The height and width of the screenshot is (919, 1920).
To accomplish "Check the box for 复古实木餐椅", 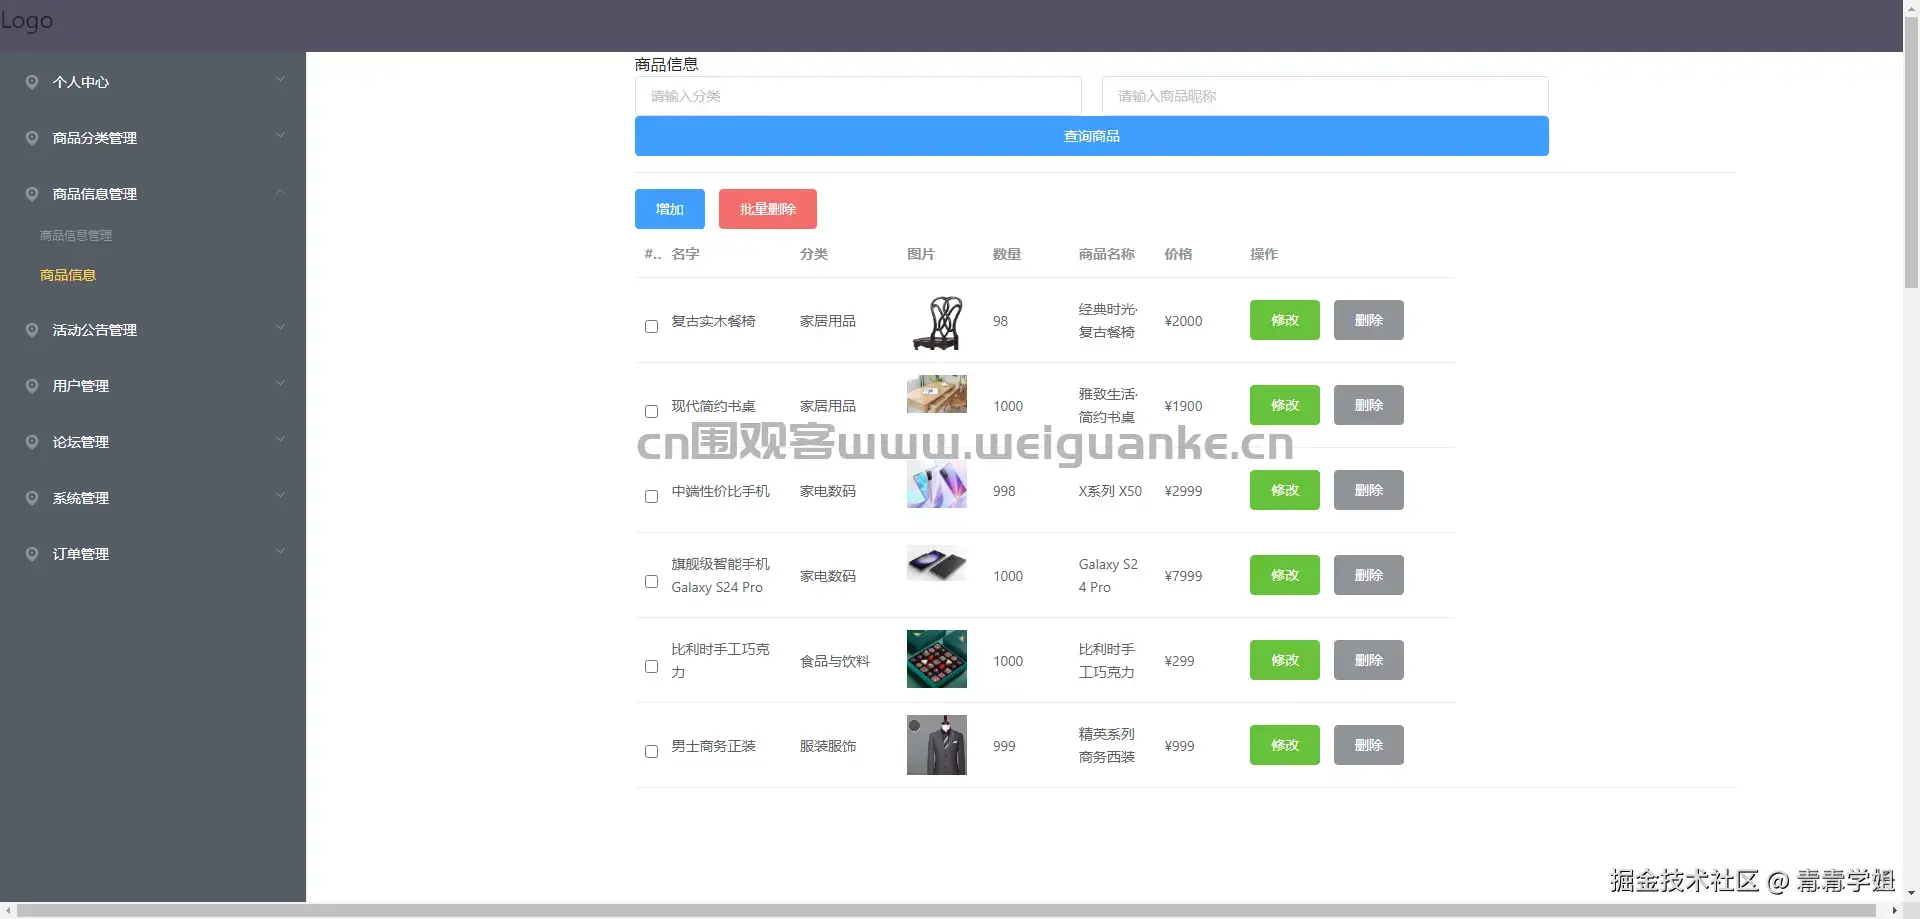I will (651, 326).
